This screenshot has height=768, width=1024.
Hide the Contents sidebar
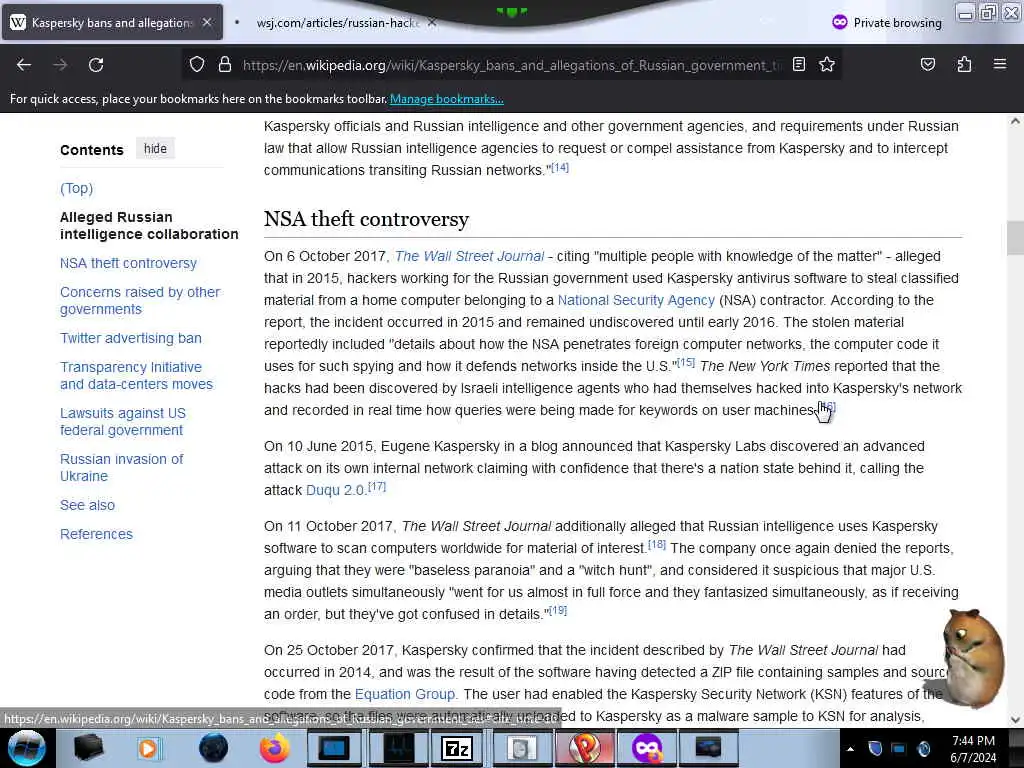(155, 149)
